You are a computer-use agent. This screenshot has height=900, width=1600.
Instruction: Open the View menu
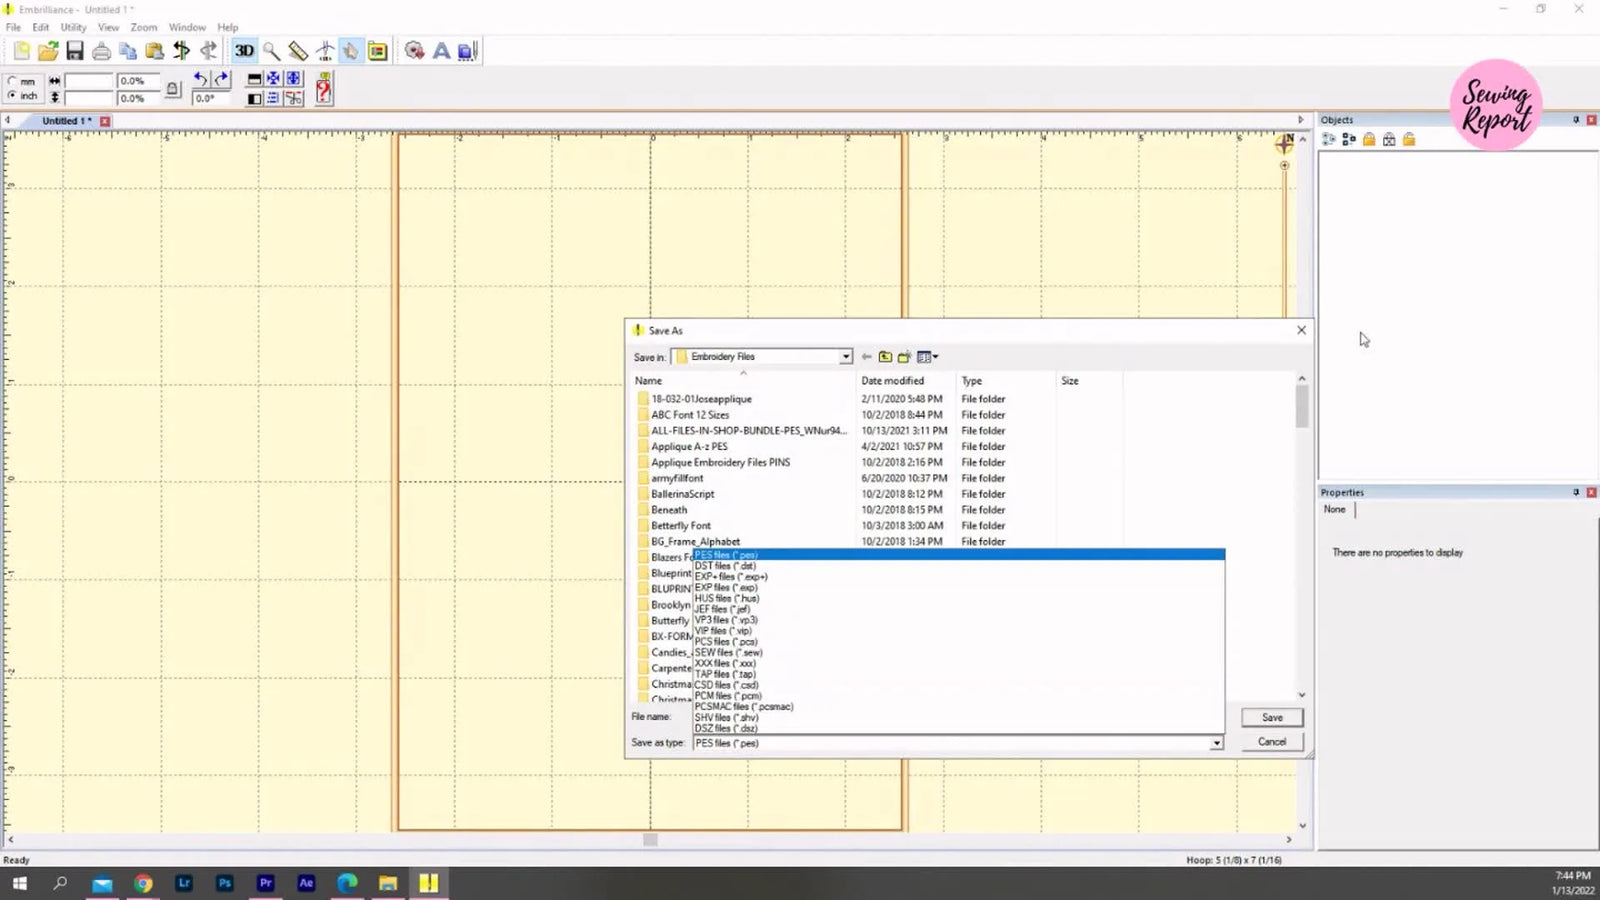click(108, 27)
